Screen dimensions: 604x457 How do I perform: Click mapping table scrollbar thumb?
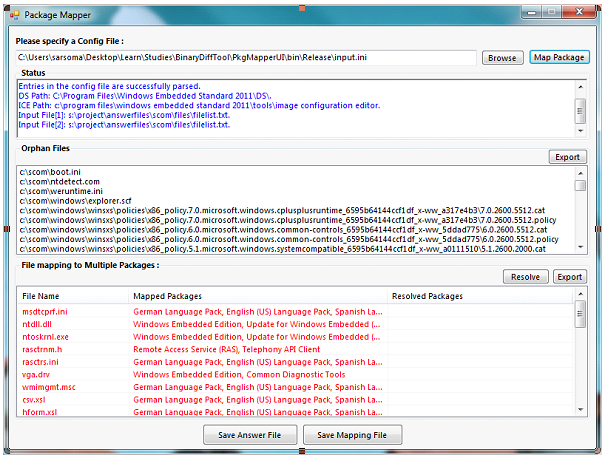click(580, 314)
